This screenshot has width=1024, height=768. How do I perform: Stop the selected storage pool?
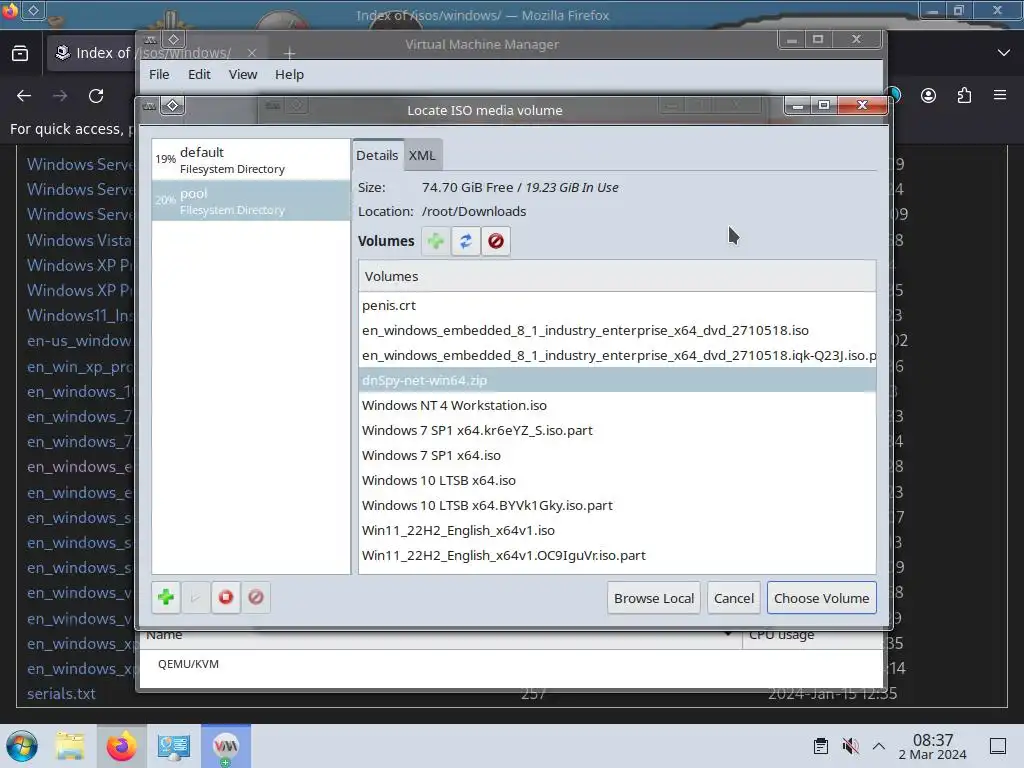pyautogui.click(x=226, y=597)
